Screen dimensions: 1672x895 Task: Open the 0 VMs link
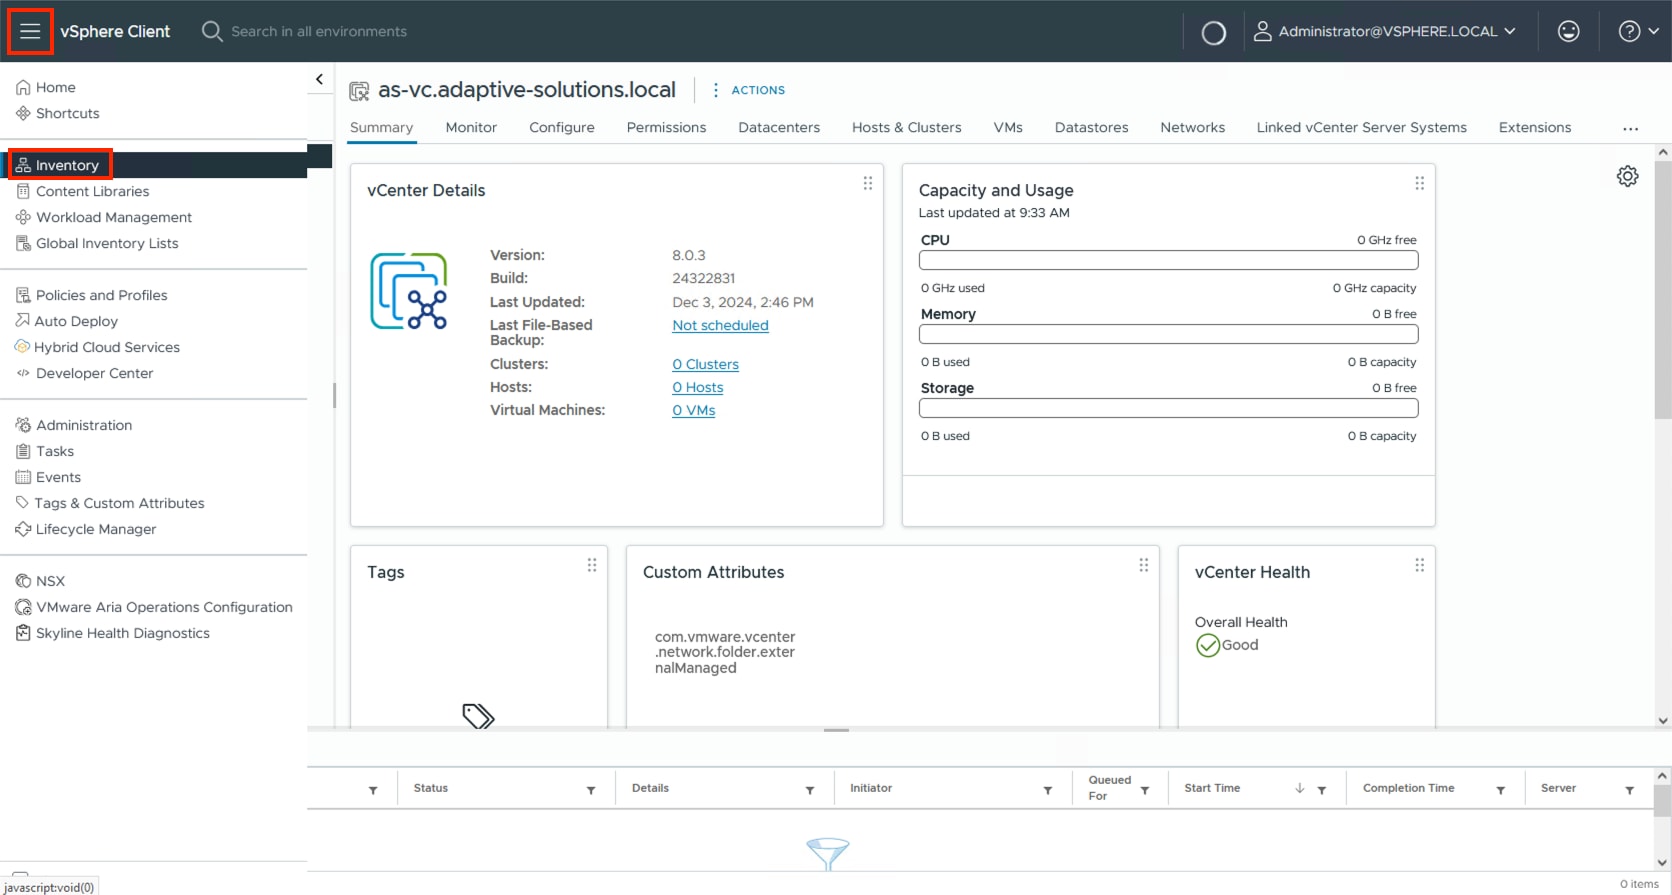(693, 410)
